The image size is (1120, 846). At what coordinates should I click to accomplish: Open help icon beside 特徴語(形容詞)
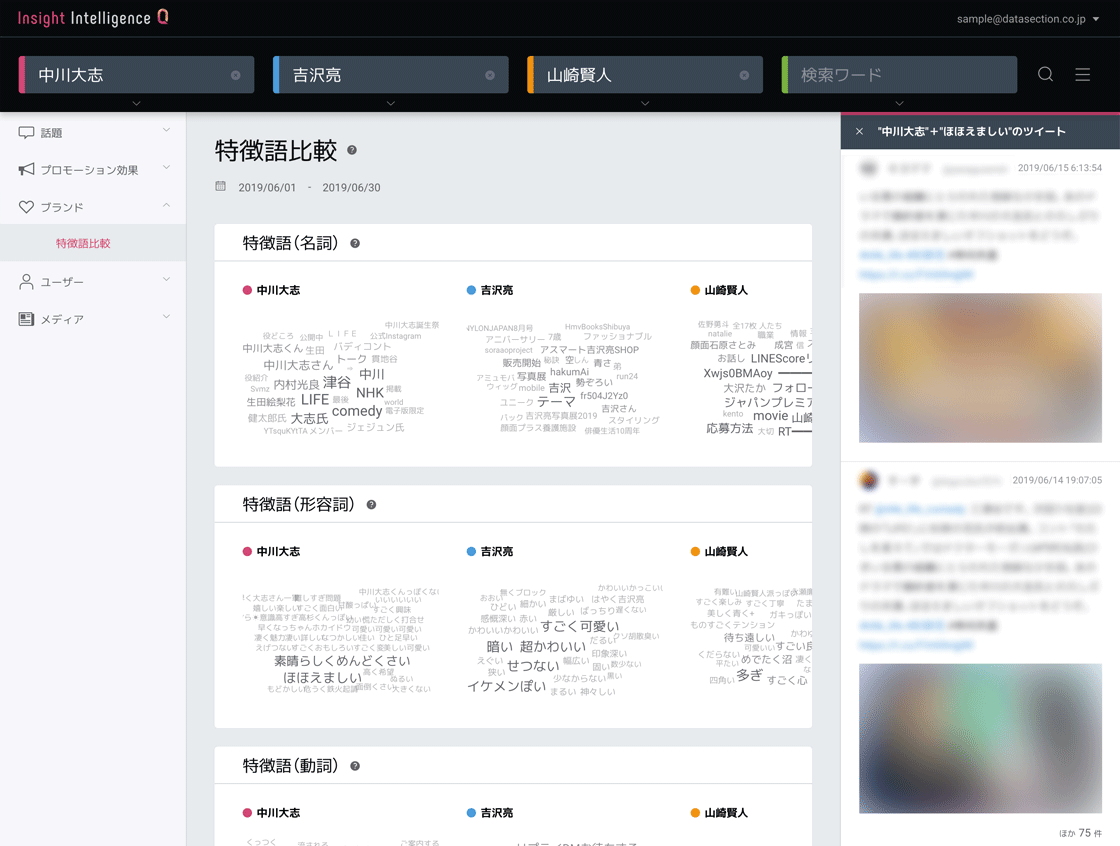click(371, 504)
